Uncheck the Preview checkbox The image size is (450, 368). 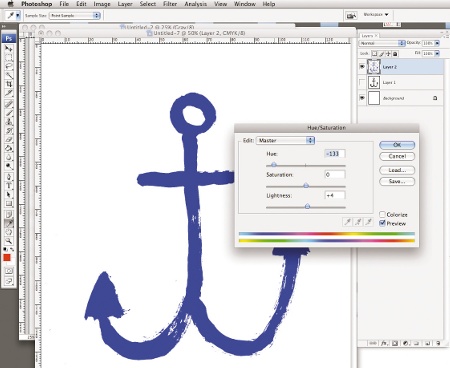pos(382,223)
